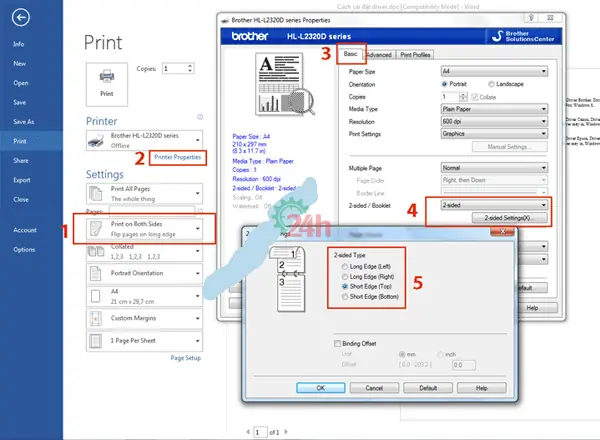The width and height of the screenshot is (600, 440).
Task: Open the Print All Pages dropdown
Action: tap(144, 194)
